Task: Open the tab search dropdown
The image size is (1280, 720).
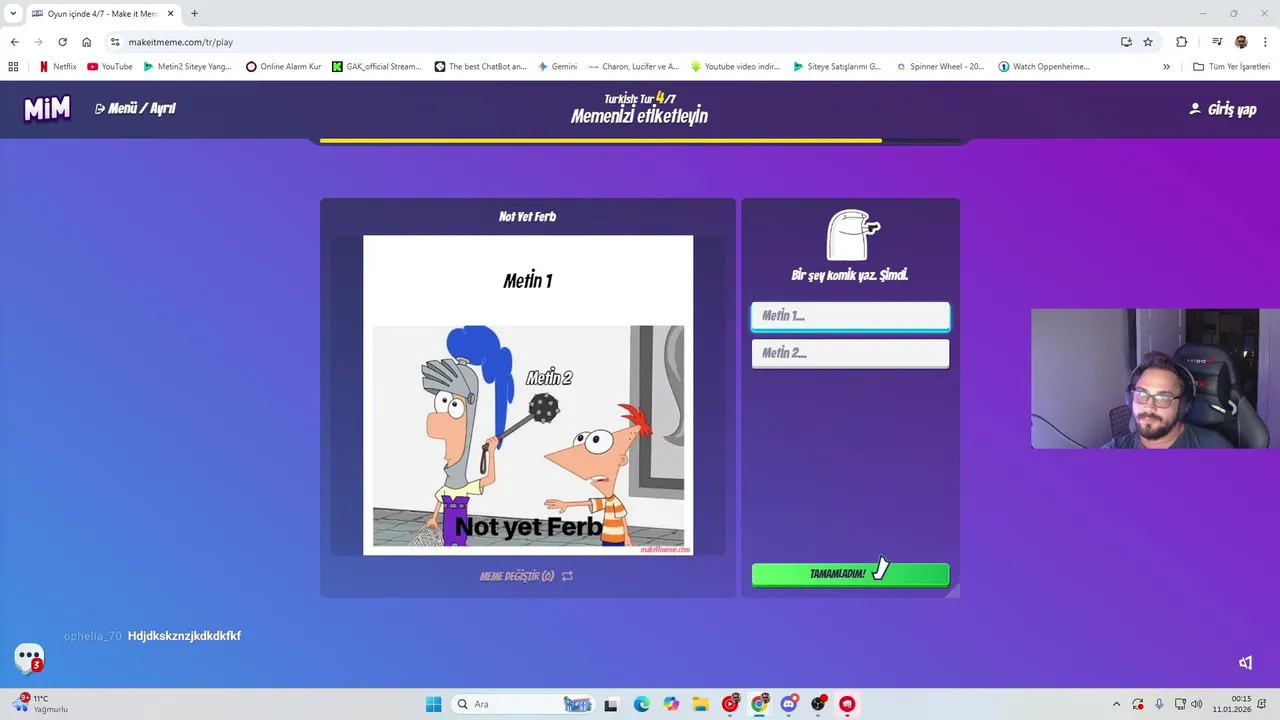Action: (13, 13)
